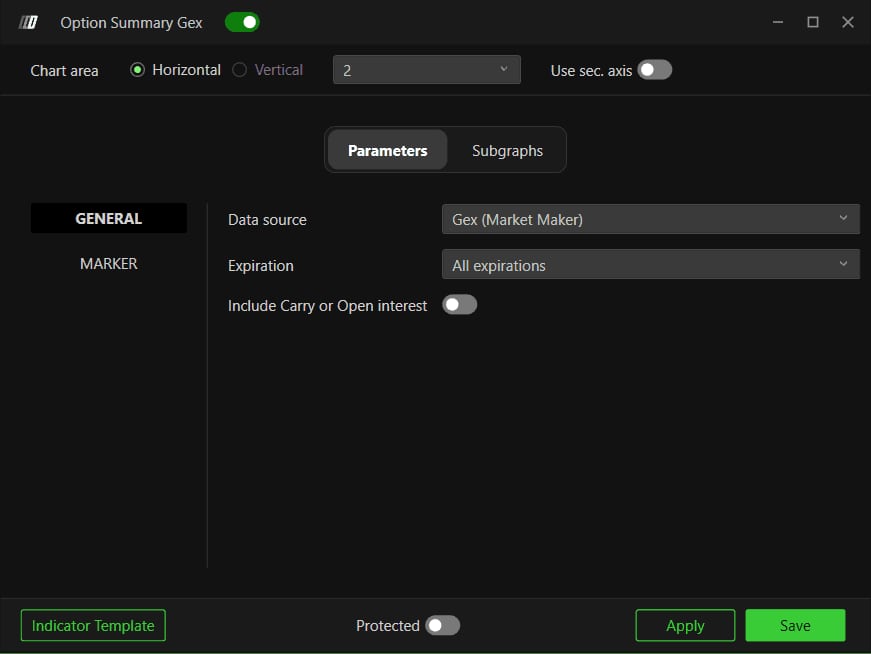The height and width of the screenshot is (654, 871).
Task: Enable the Use sec. axis toggle
Action: click(654, 70)
